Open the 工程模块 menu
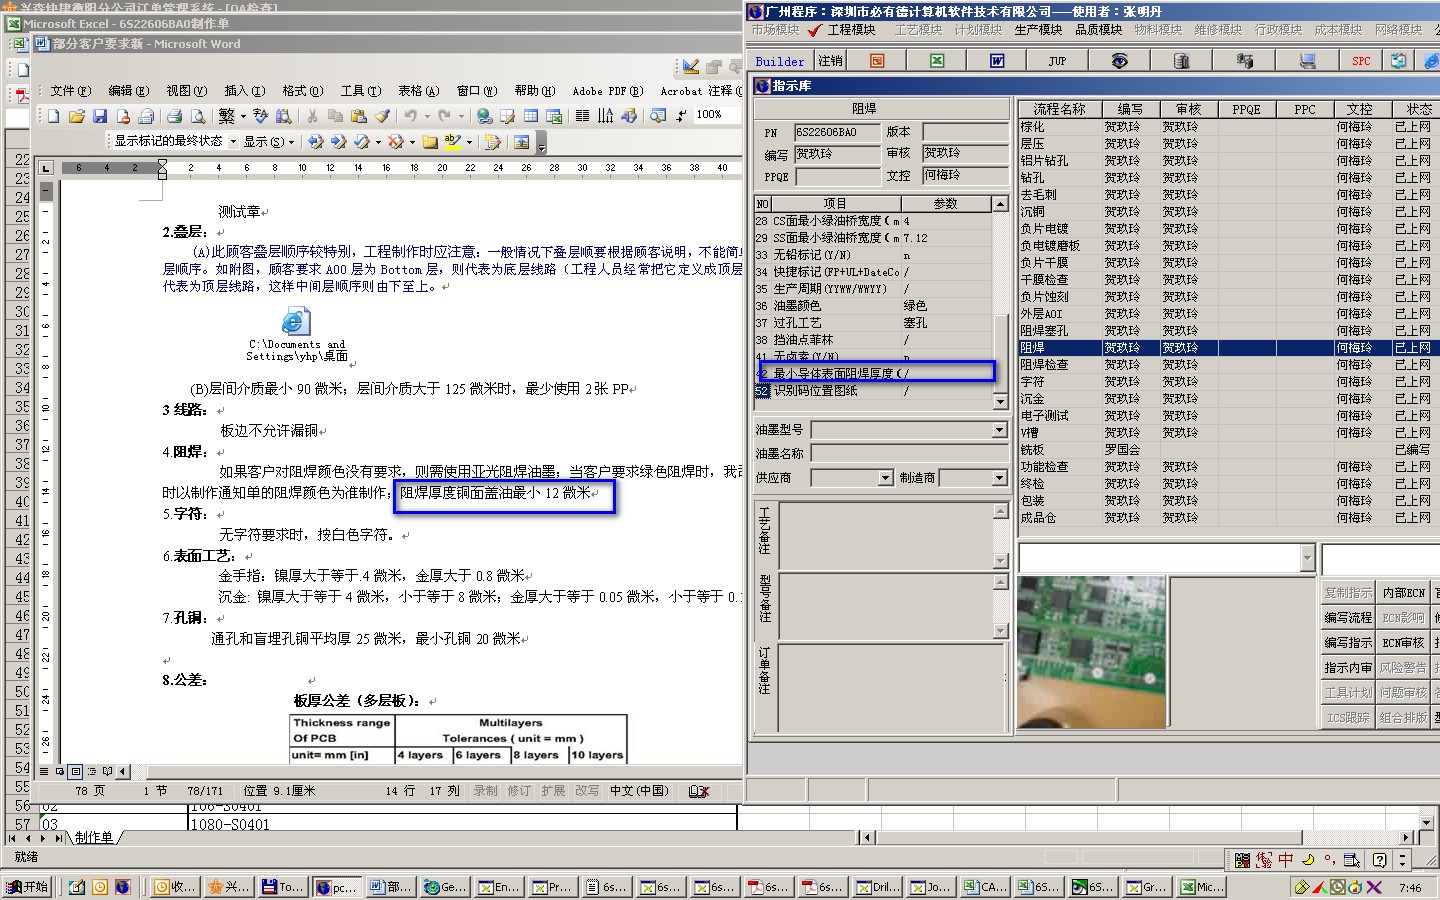The width and height of the screenshot is (1440, 900). click(851, 30)
